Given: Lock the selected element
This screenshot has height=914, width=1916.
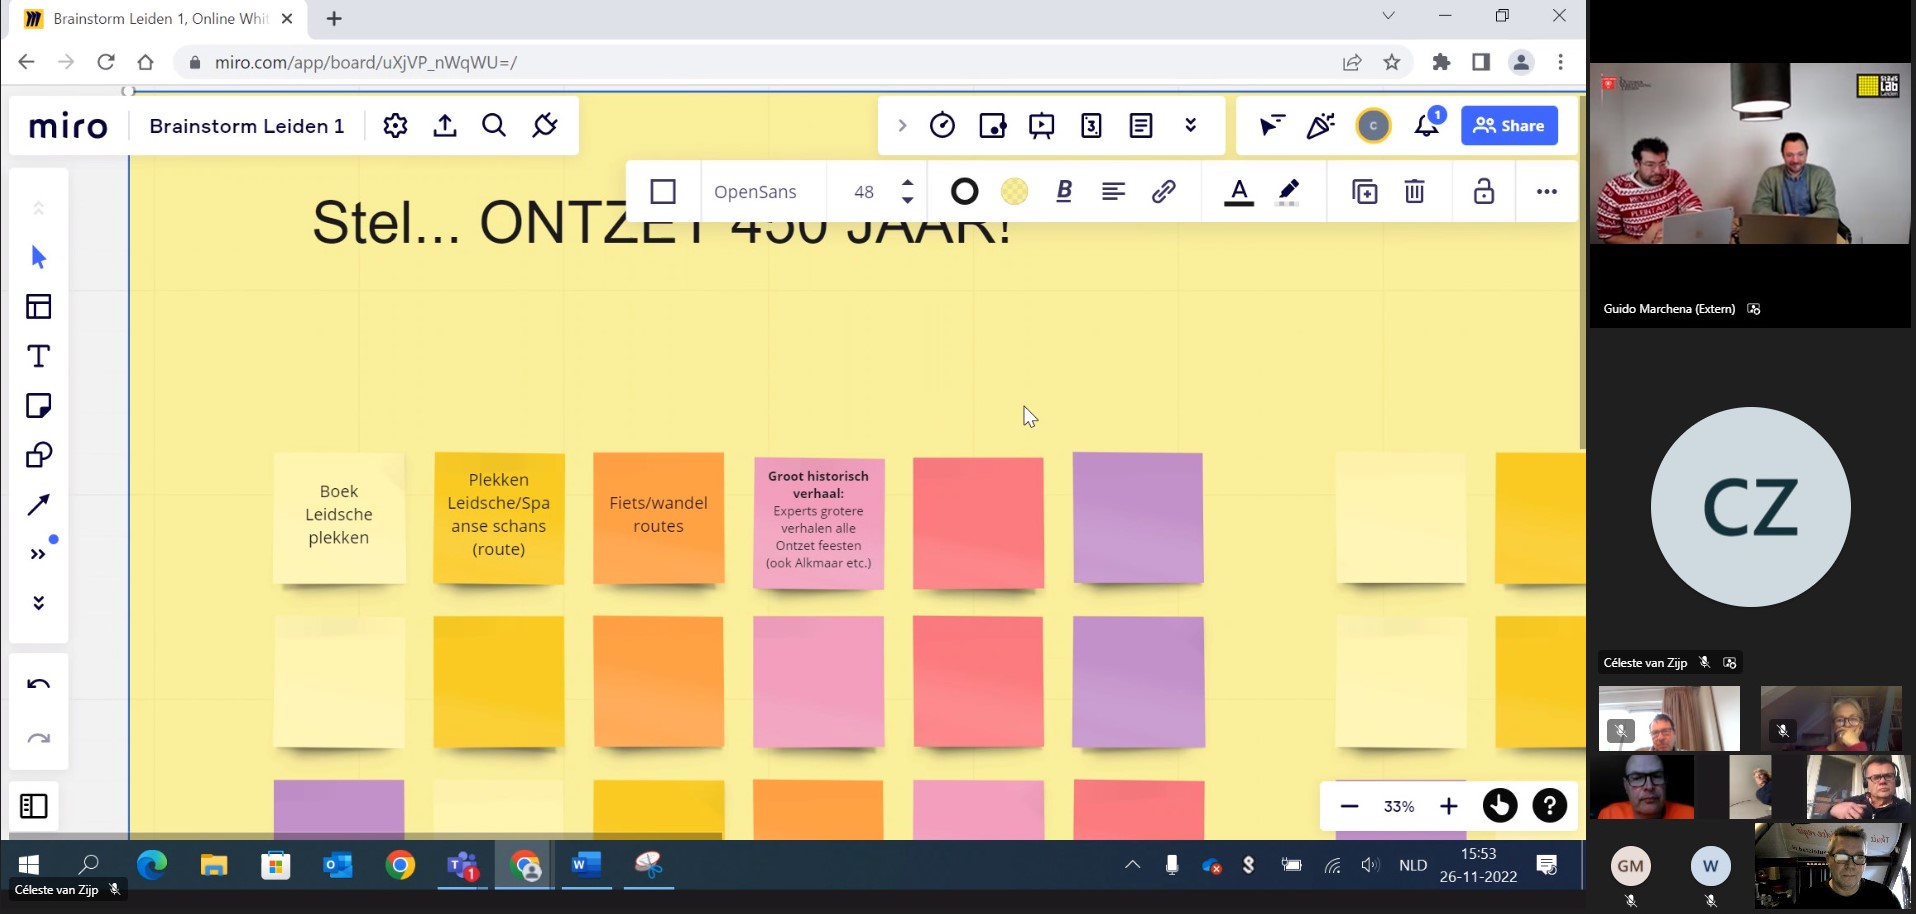Looking at the screenshot, I should [1484, 191].
